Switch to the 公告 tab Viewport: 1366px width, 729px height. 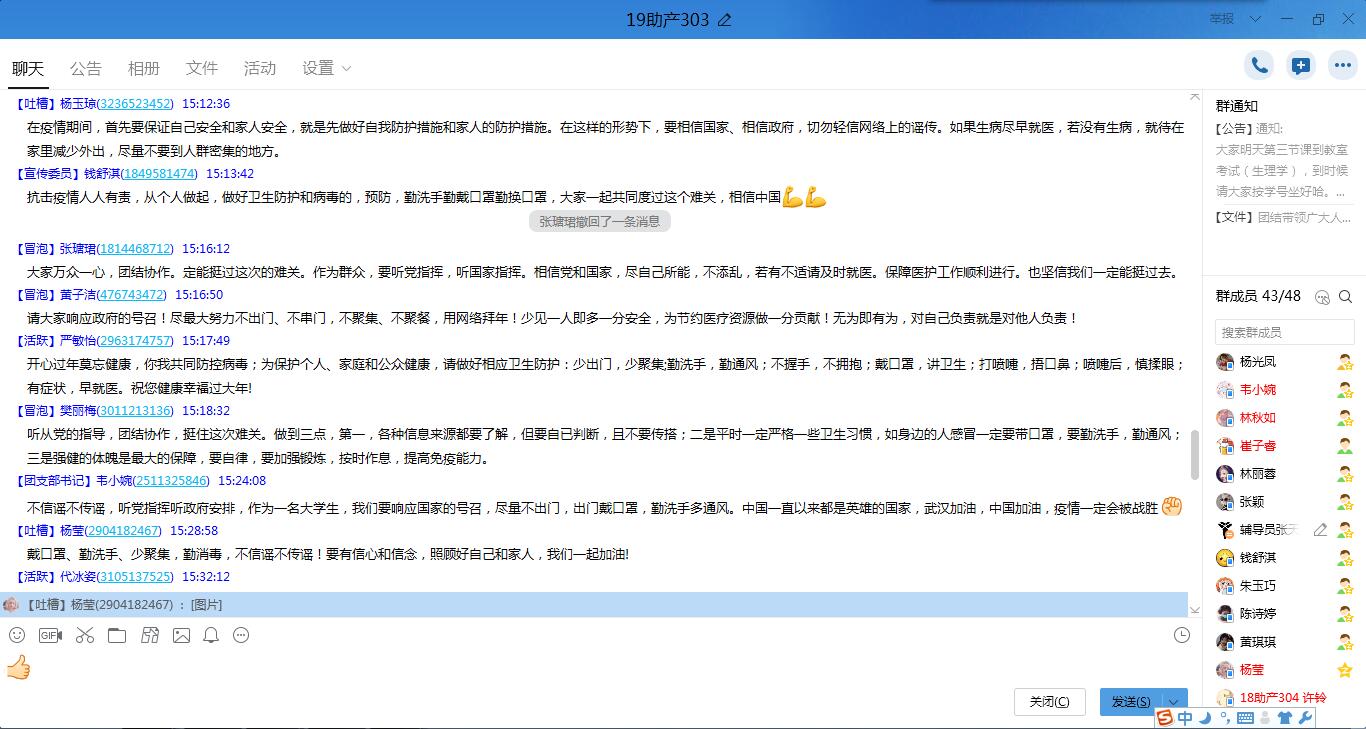(x=86, y=68)
